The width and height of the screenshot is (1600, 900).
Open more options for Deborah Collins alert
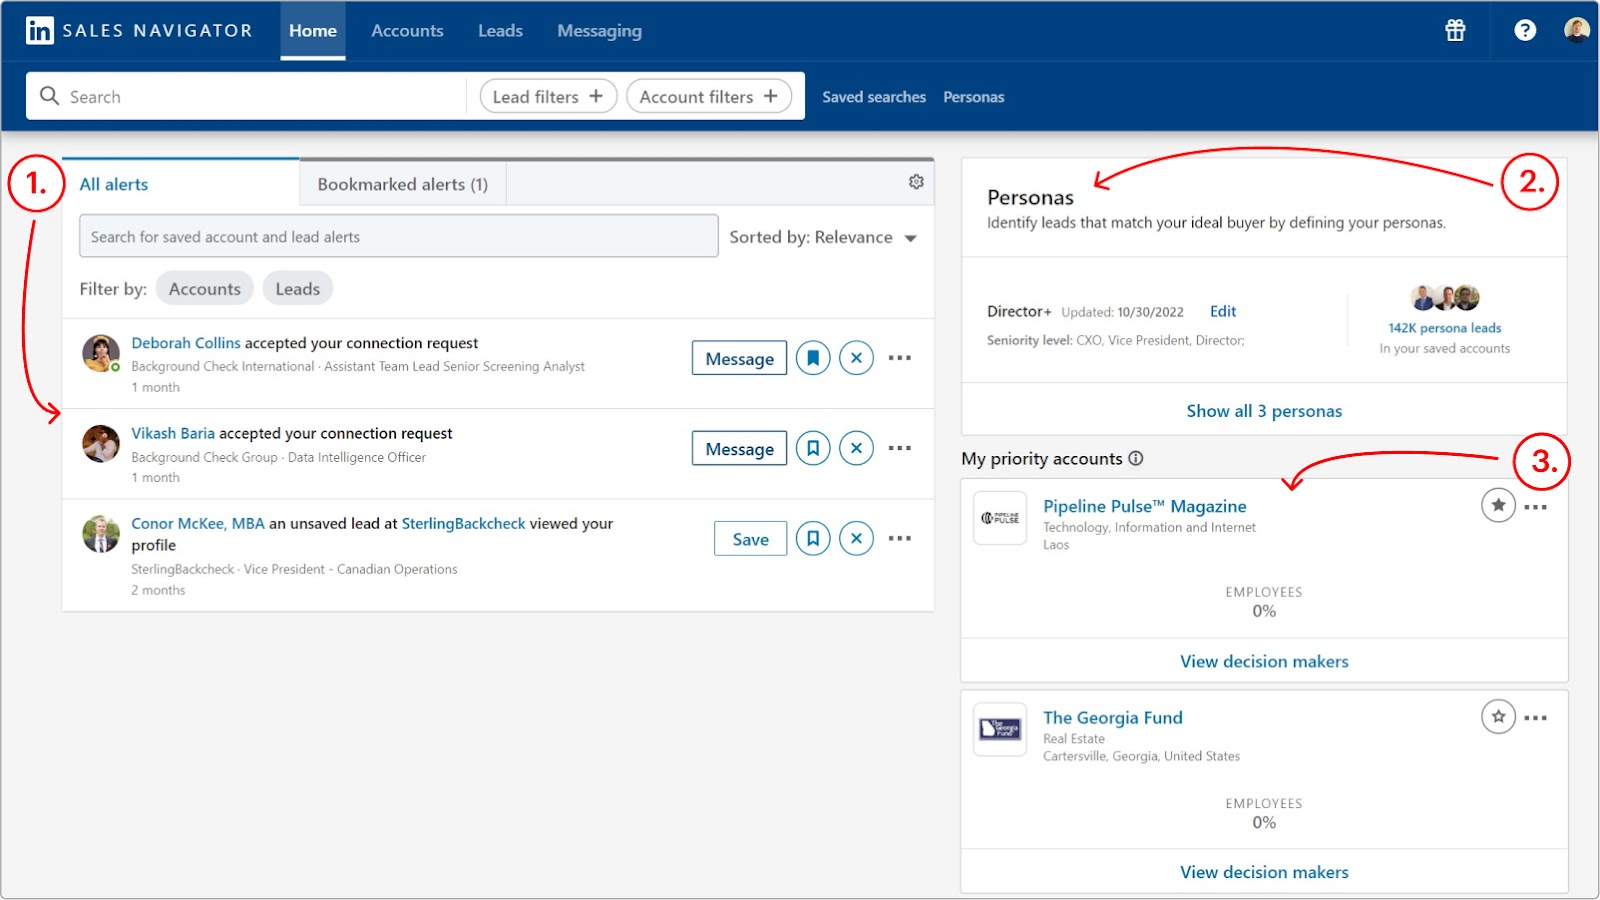click(900, 358)
